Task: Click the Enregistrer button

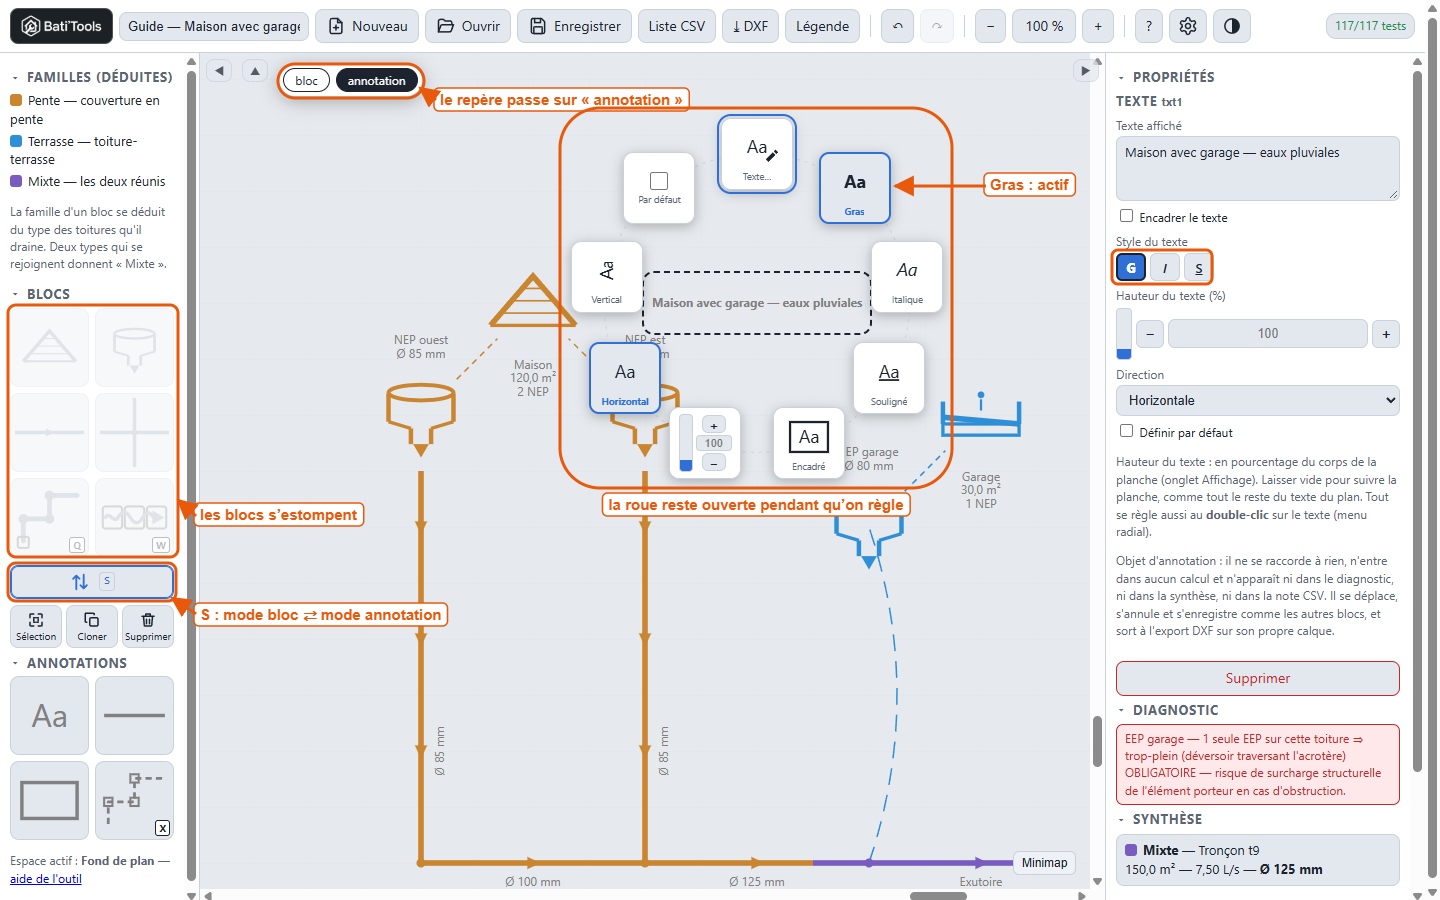Action: pyautogui.click(x=575, y=26)
